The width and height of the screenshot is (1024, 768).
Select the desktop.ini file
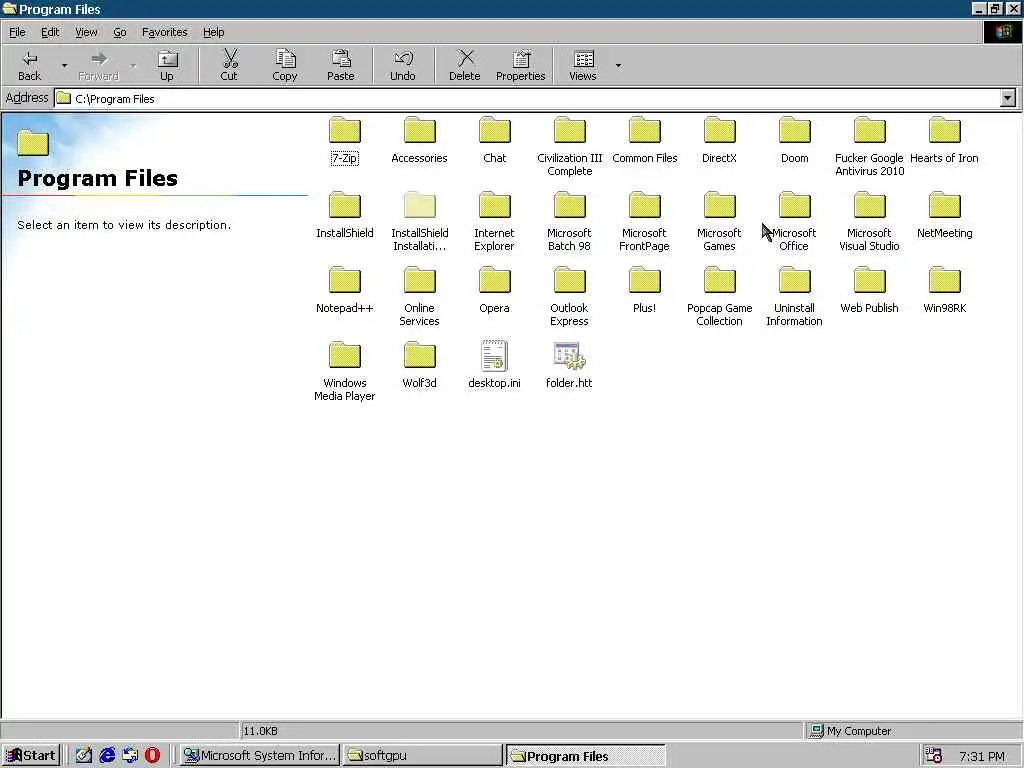coord(494,366)
